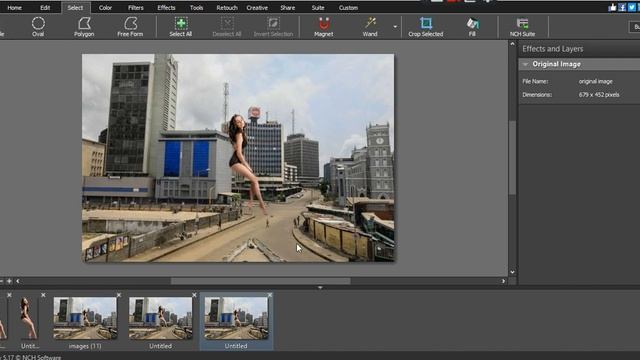Image resolution: width=640 pixels, height=360 pixels.
Task: Click the zoom in plus button
Action: (9, 281)
